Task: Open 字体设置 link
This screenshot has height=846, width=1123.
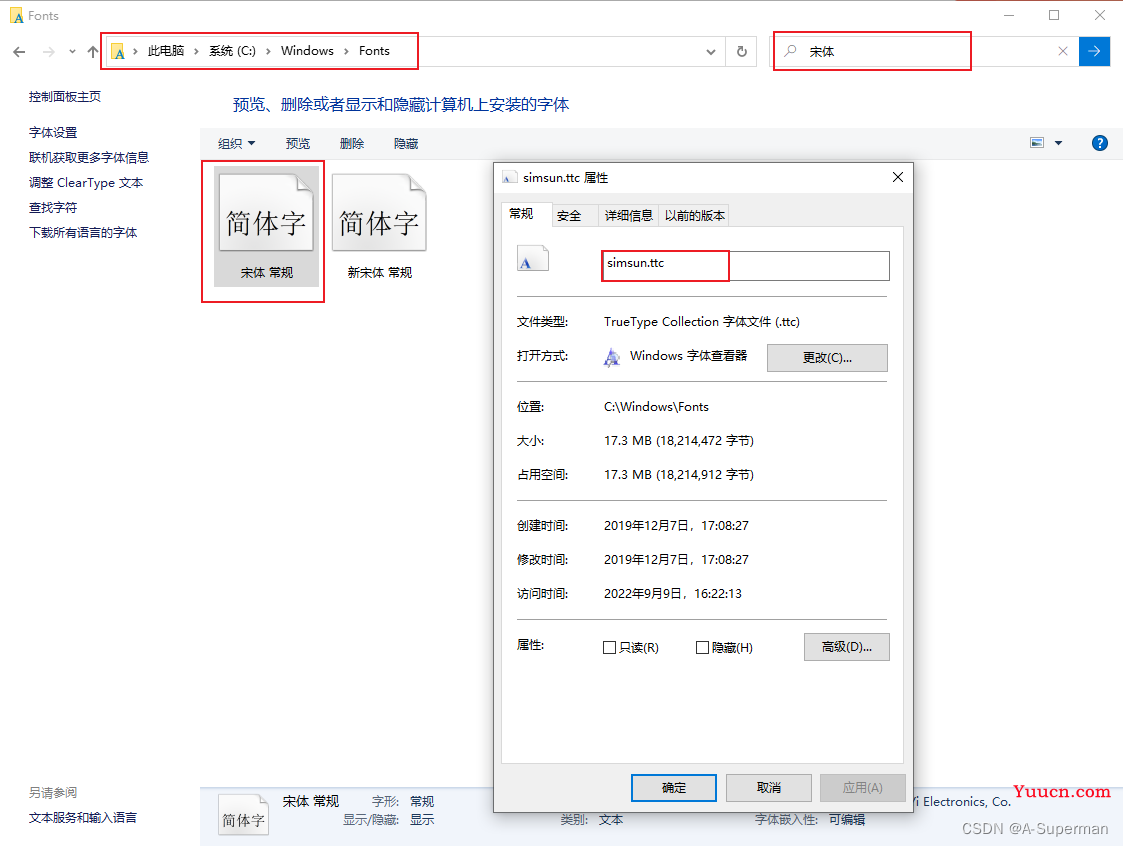Action: tap(53, 133)
